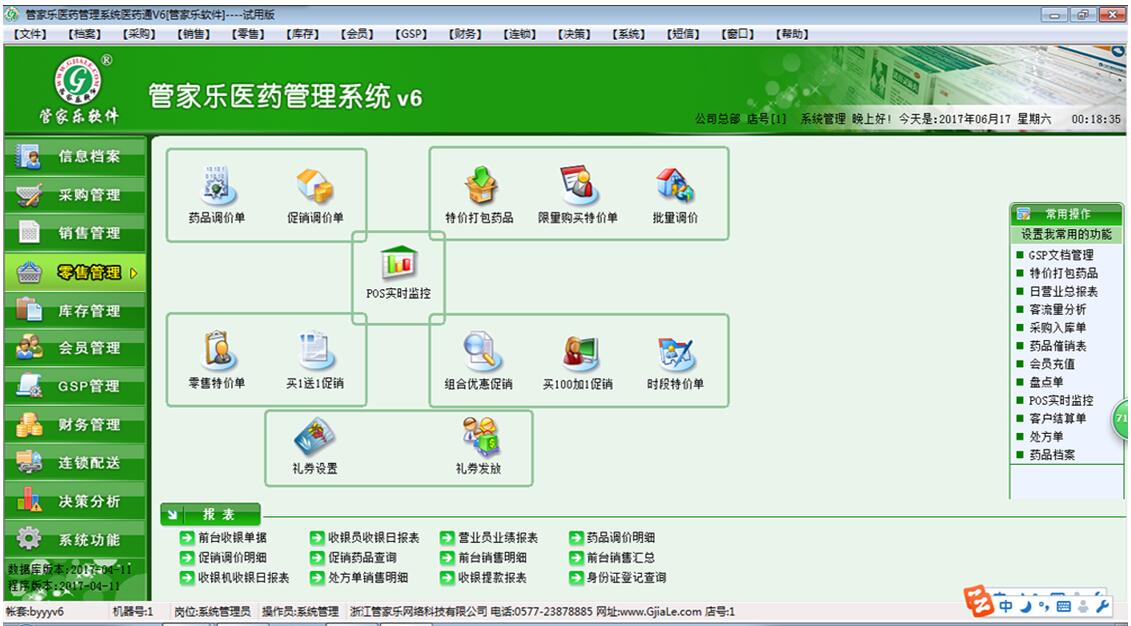Select 销售管理 in the sidebar
The width and height of the screenshot is (1131, 626).
(x=74, y=233)
